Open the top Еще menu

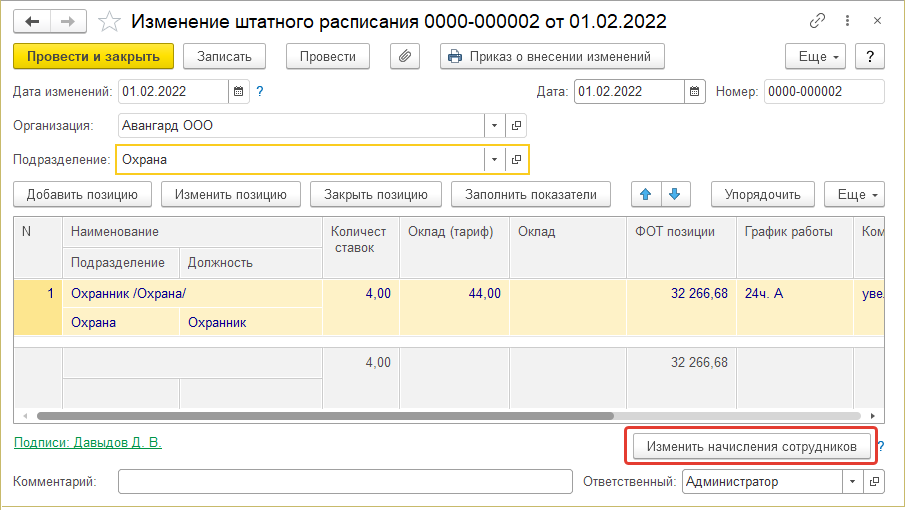(816, 57)
